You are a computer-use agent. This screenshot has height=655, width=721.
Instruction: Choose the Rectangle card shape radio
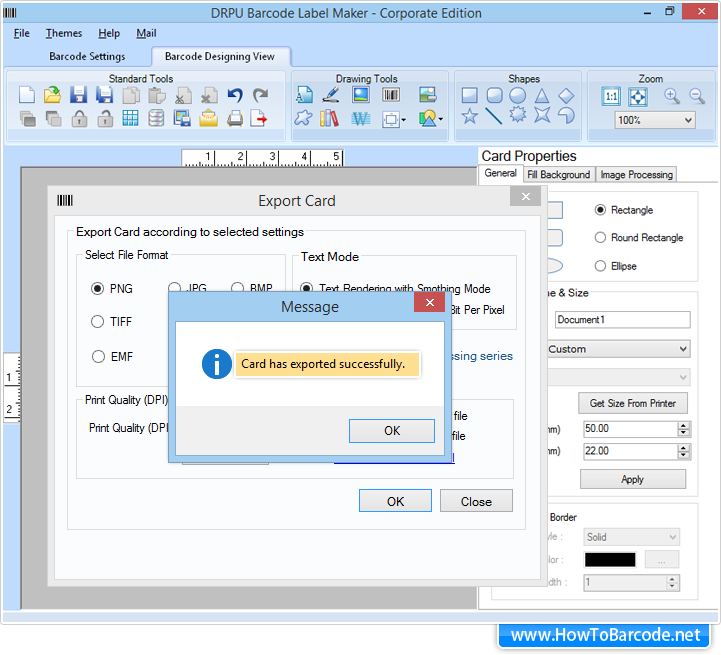[600, 210]
